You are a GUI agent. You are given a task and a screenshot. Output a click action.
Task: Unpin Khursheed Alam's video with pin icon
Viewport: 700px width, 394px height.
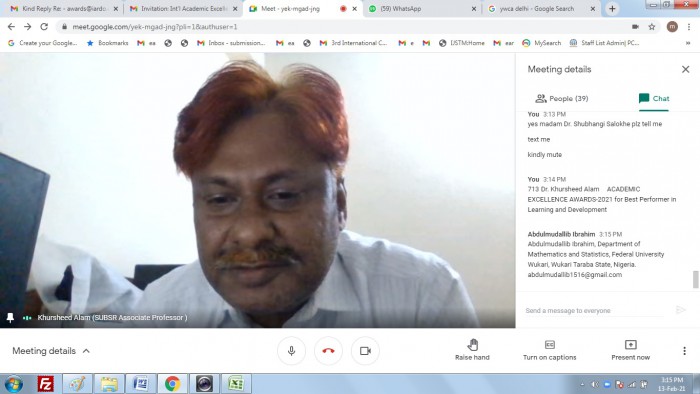tap(10, 317)
